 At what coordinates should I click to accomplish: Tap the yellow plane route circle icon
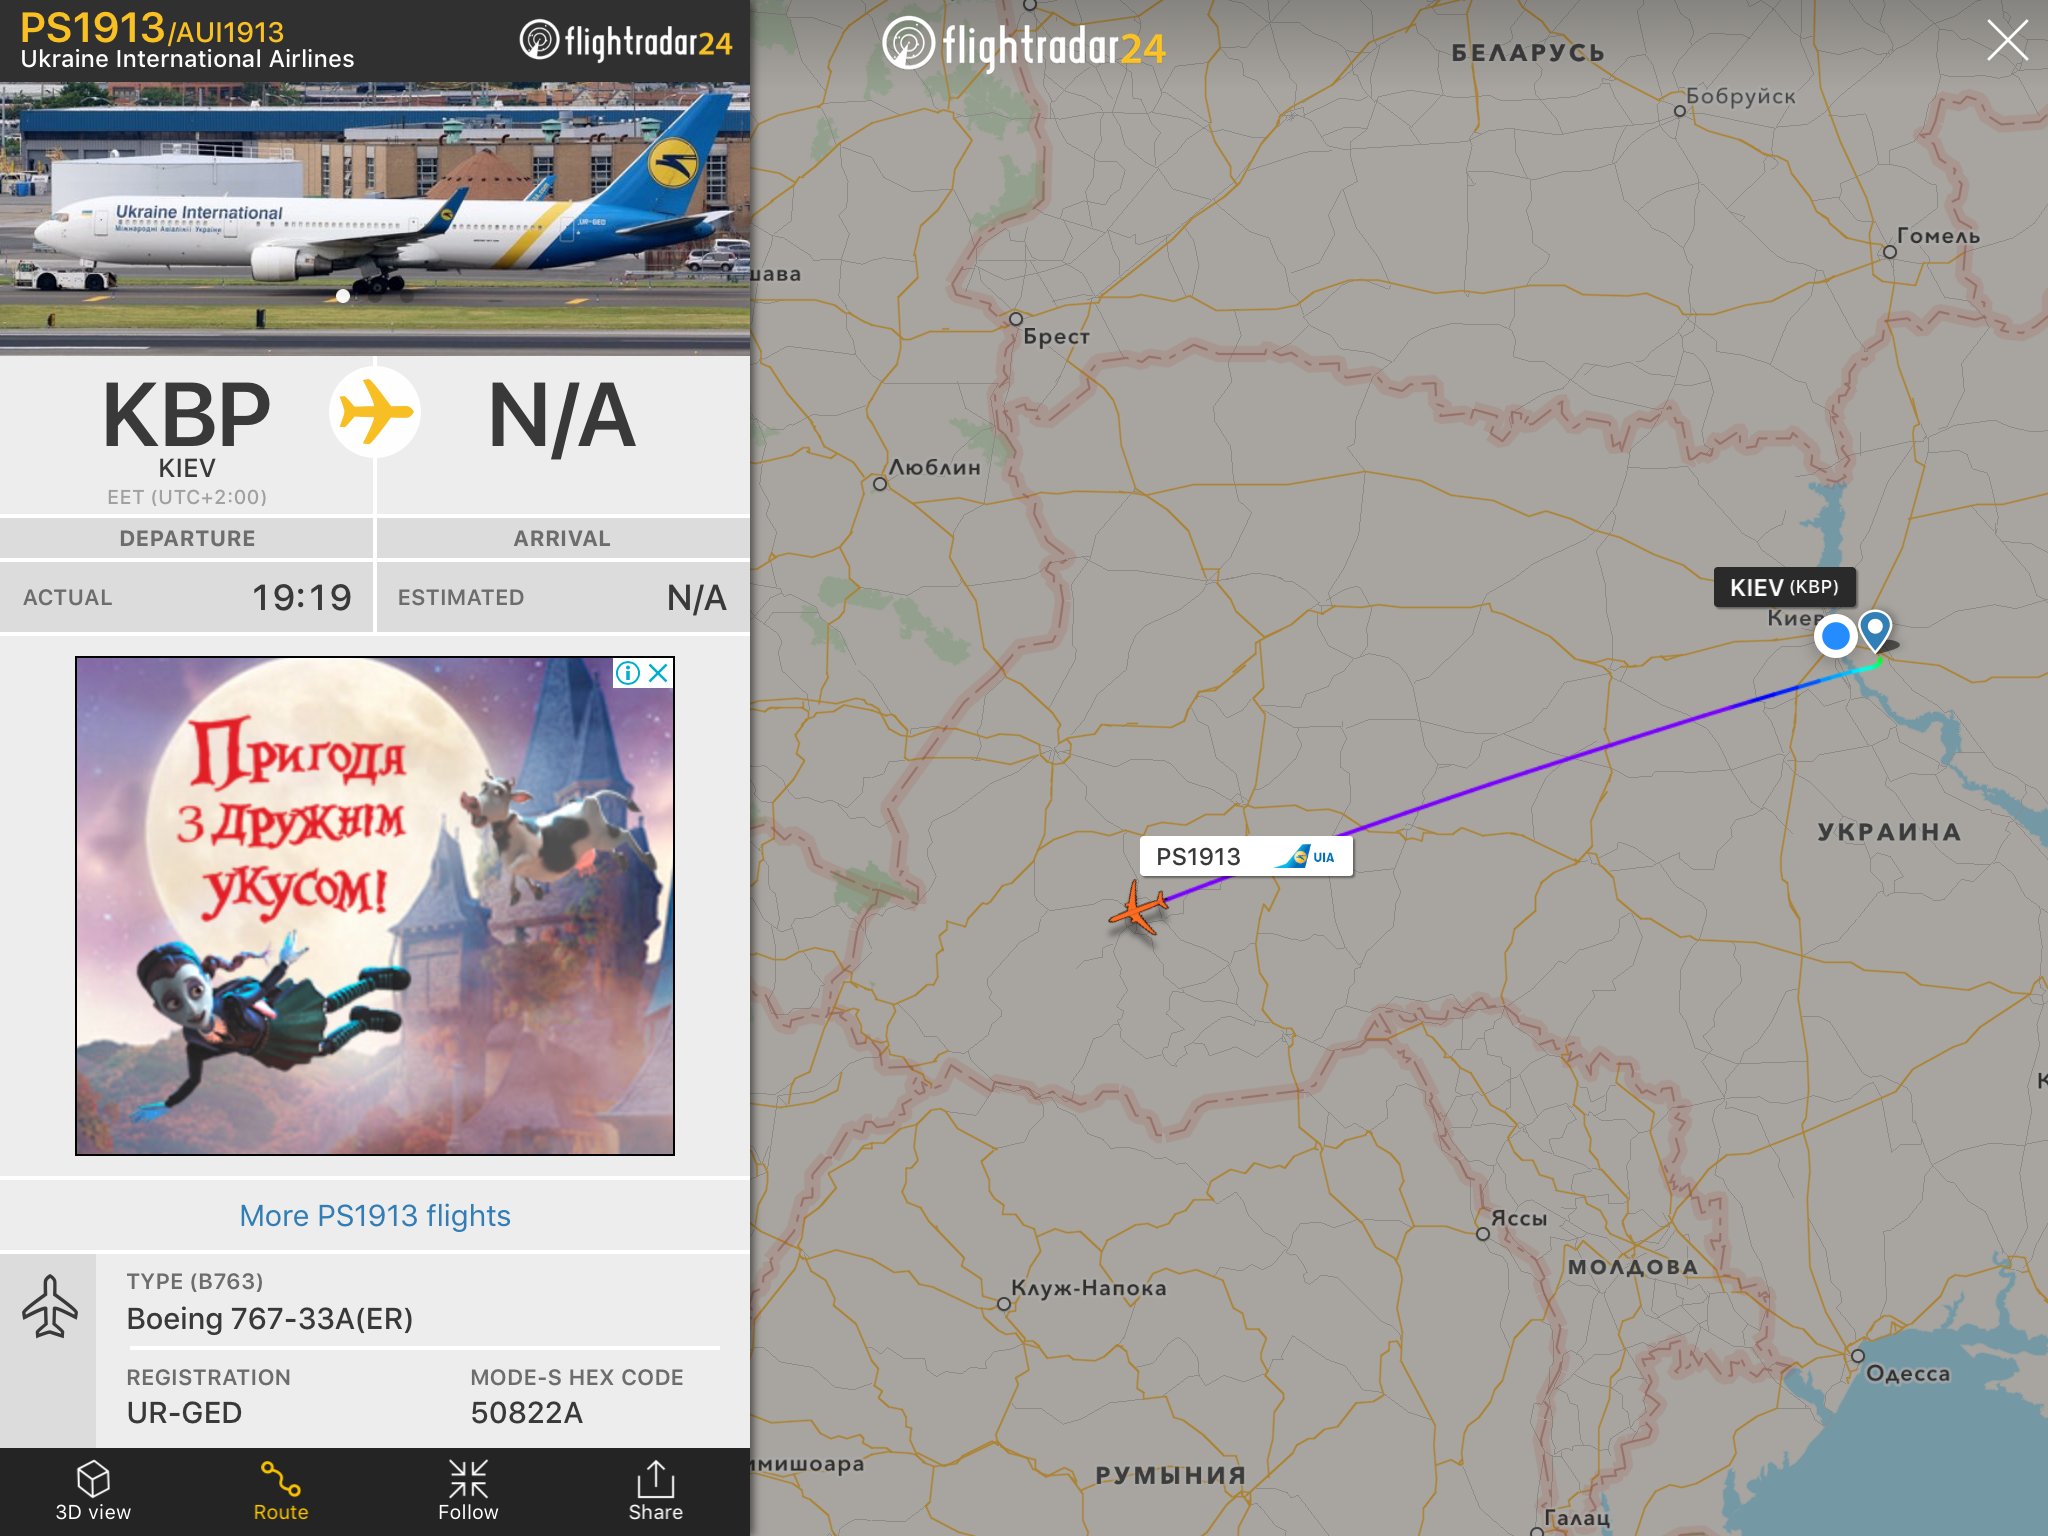click(x=375, y=412)
